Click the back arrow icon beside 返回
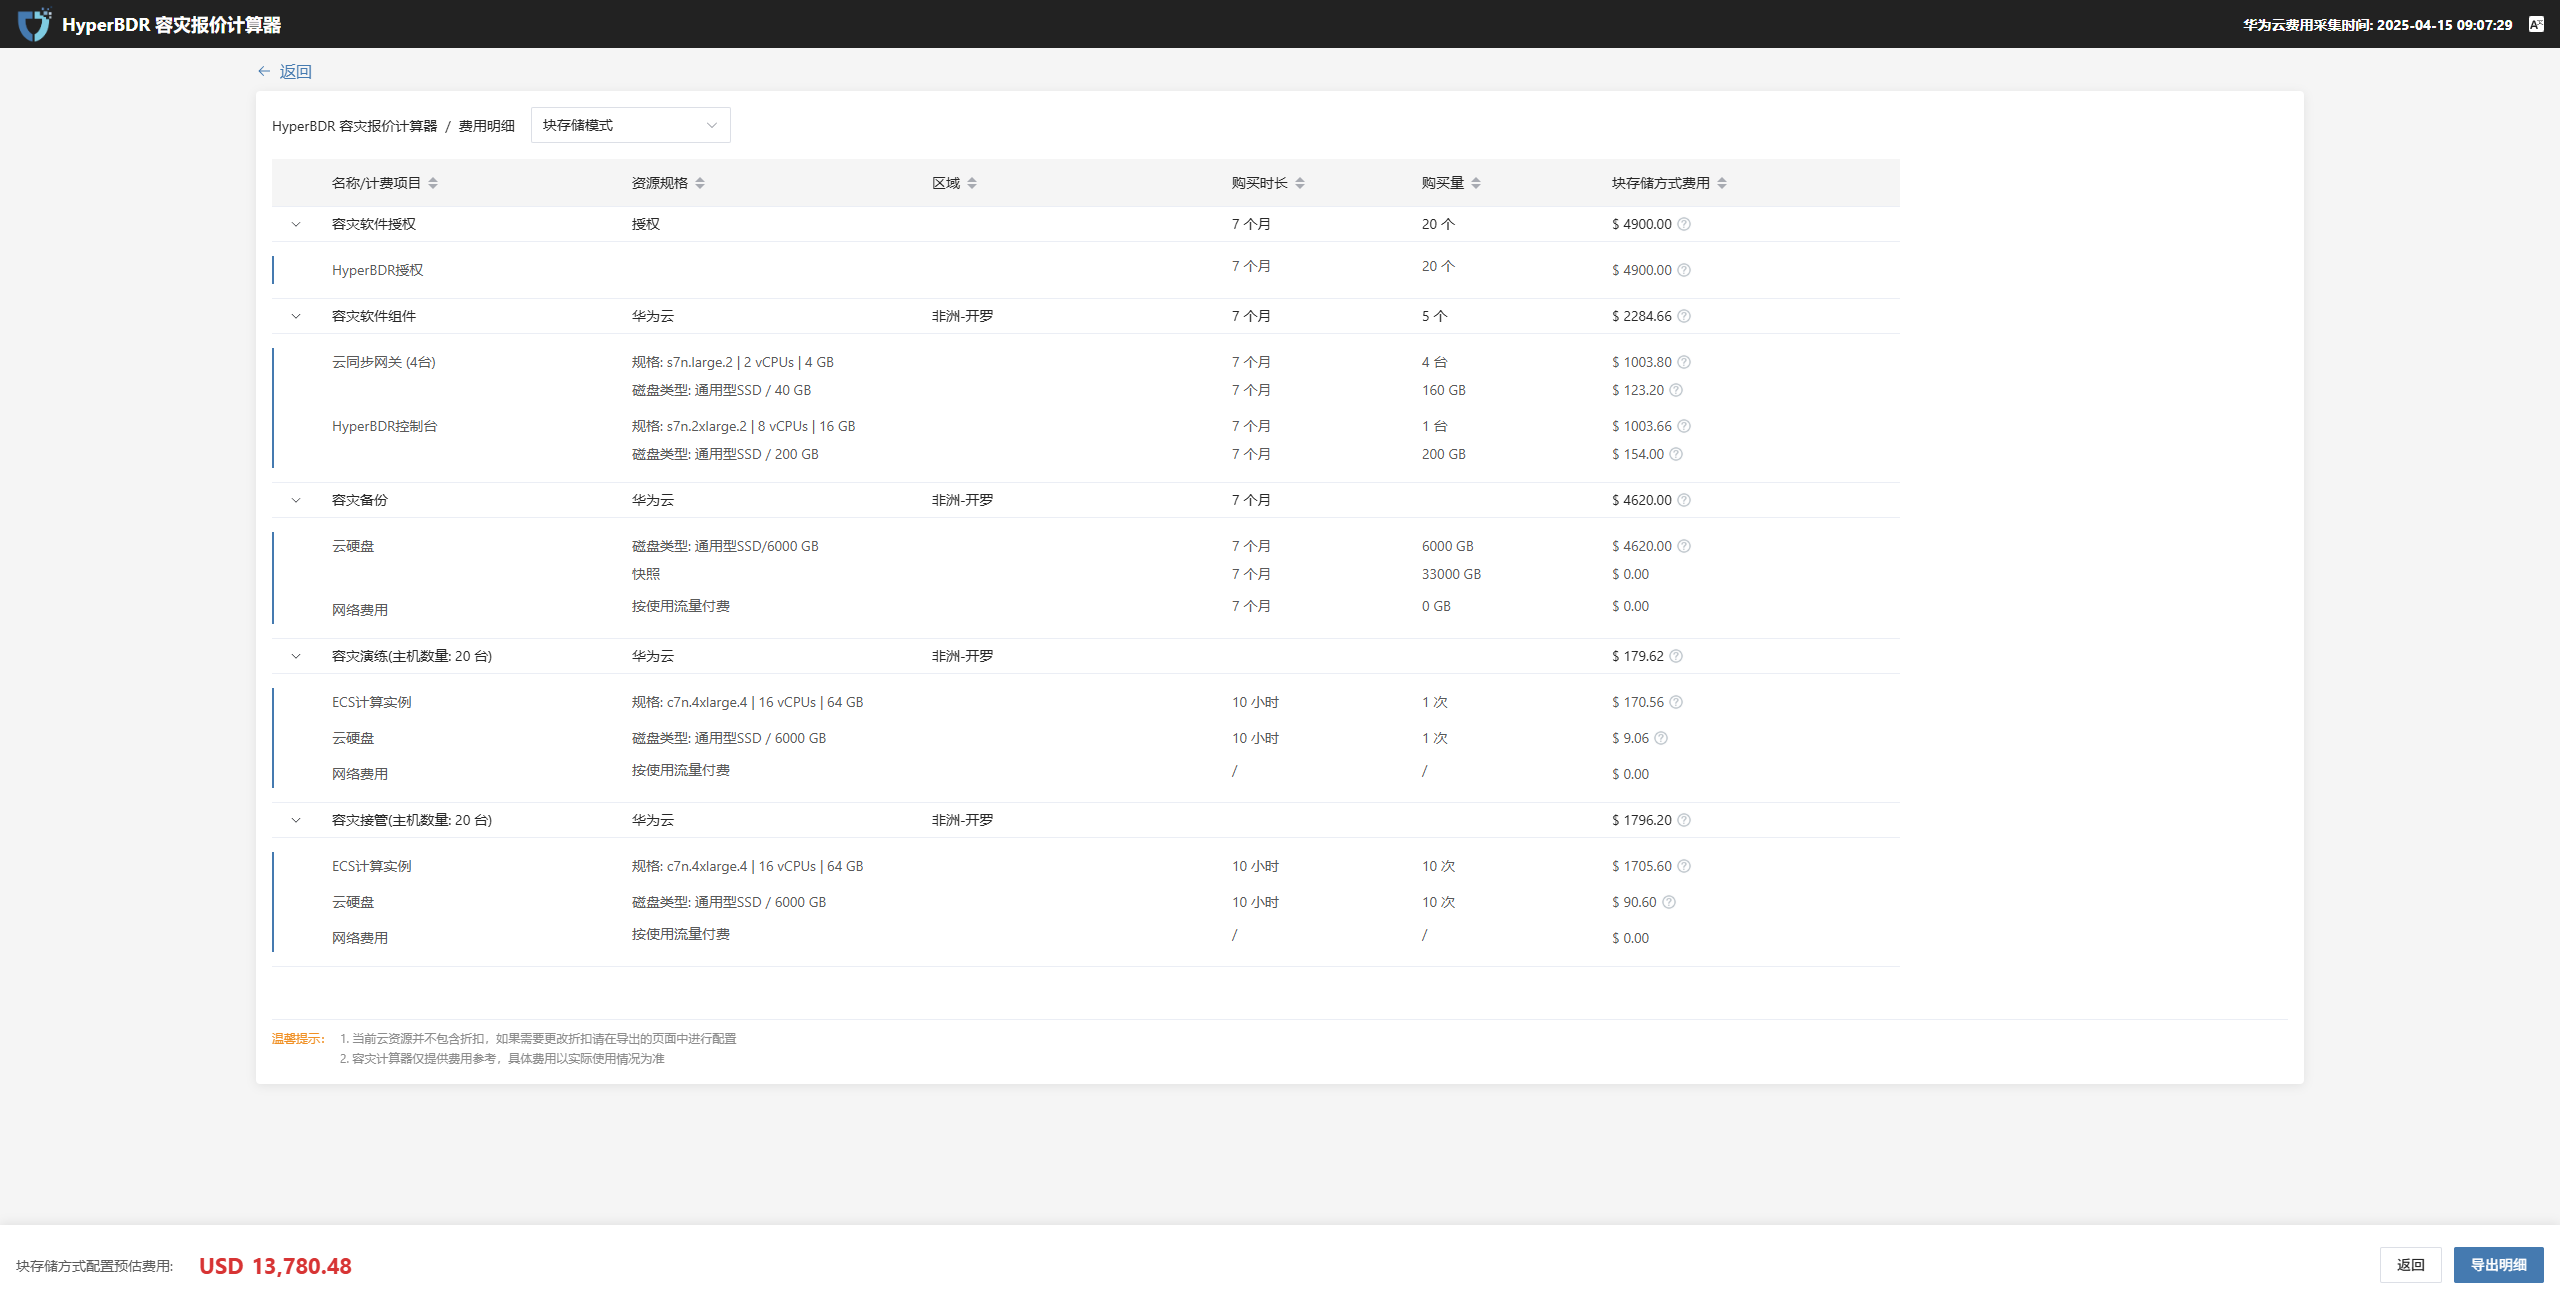 264,71
